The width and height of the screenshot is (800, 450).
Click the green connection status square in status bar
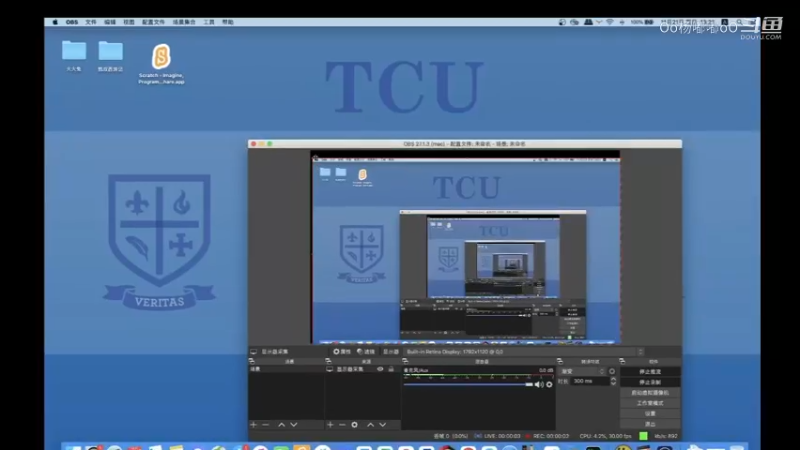click(643, 436)
